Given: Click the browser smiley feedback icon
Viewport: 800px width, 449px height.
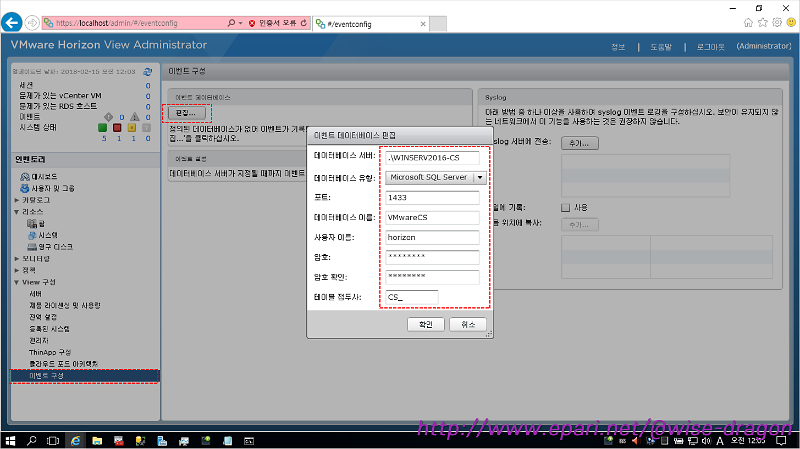Looking at the screenshot, I should click(x=791, y=22).
